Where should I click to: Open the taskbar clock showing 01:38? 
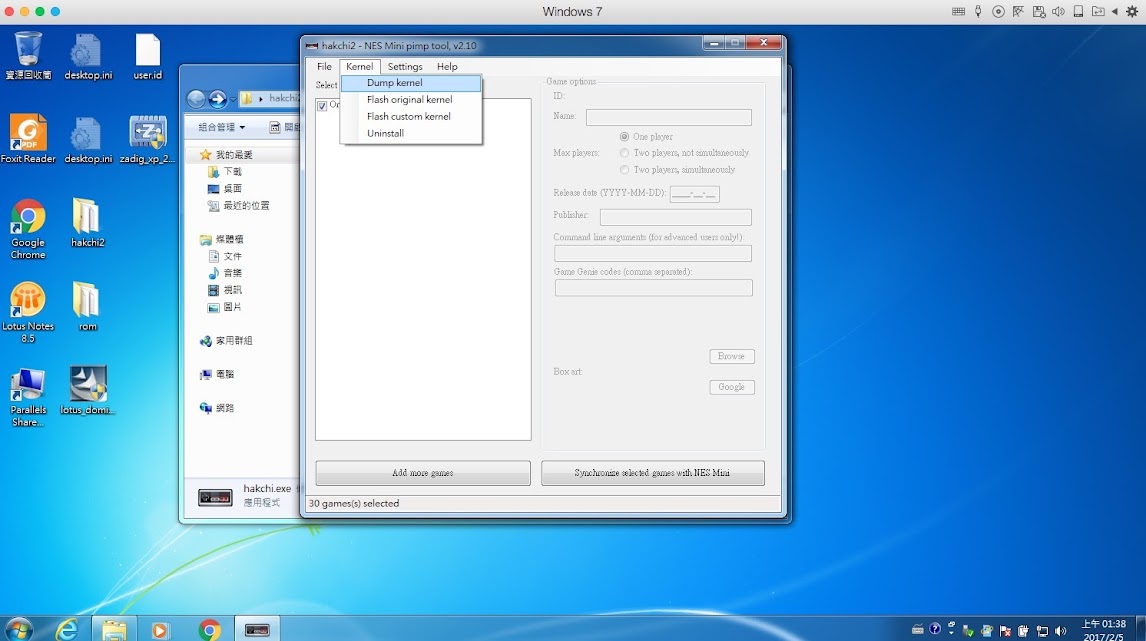pyautogui.click(x=1104, y=630)
